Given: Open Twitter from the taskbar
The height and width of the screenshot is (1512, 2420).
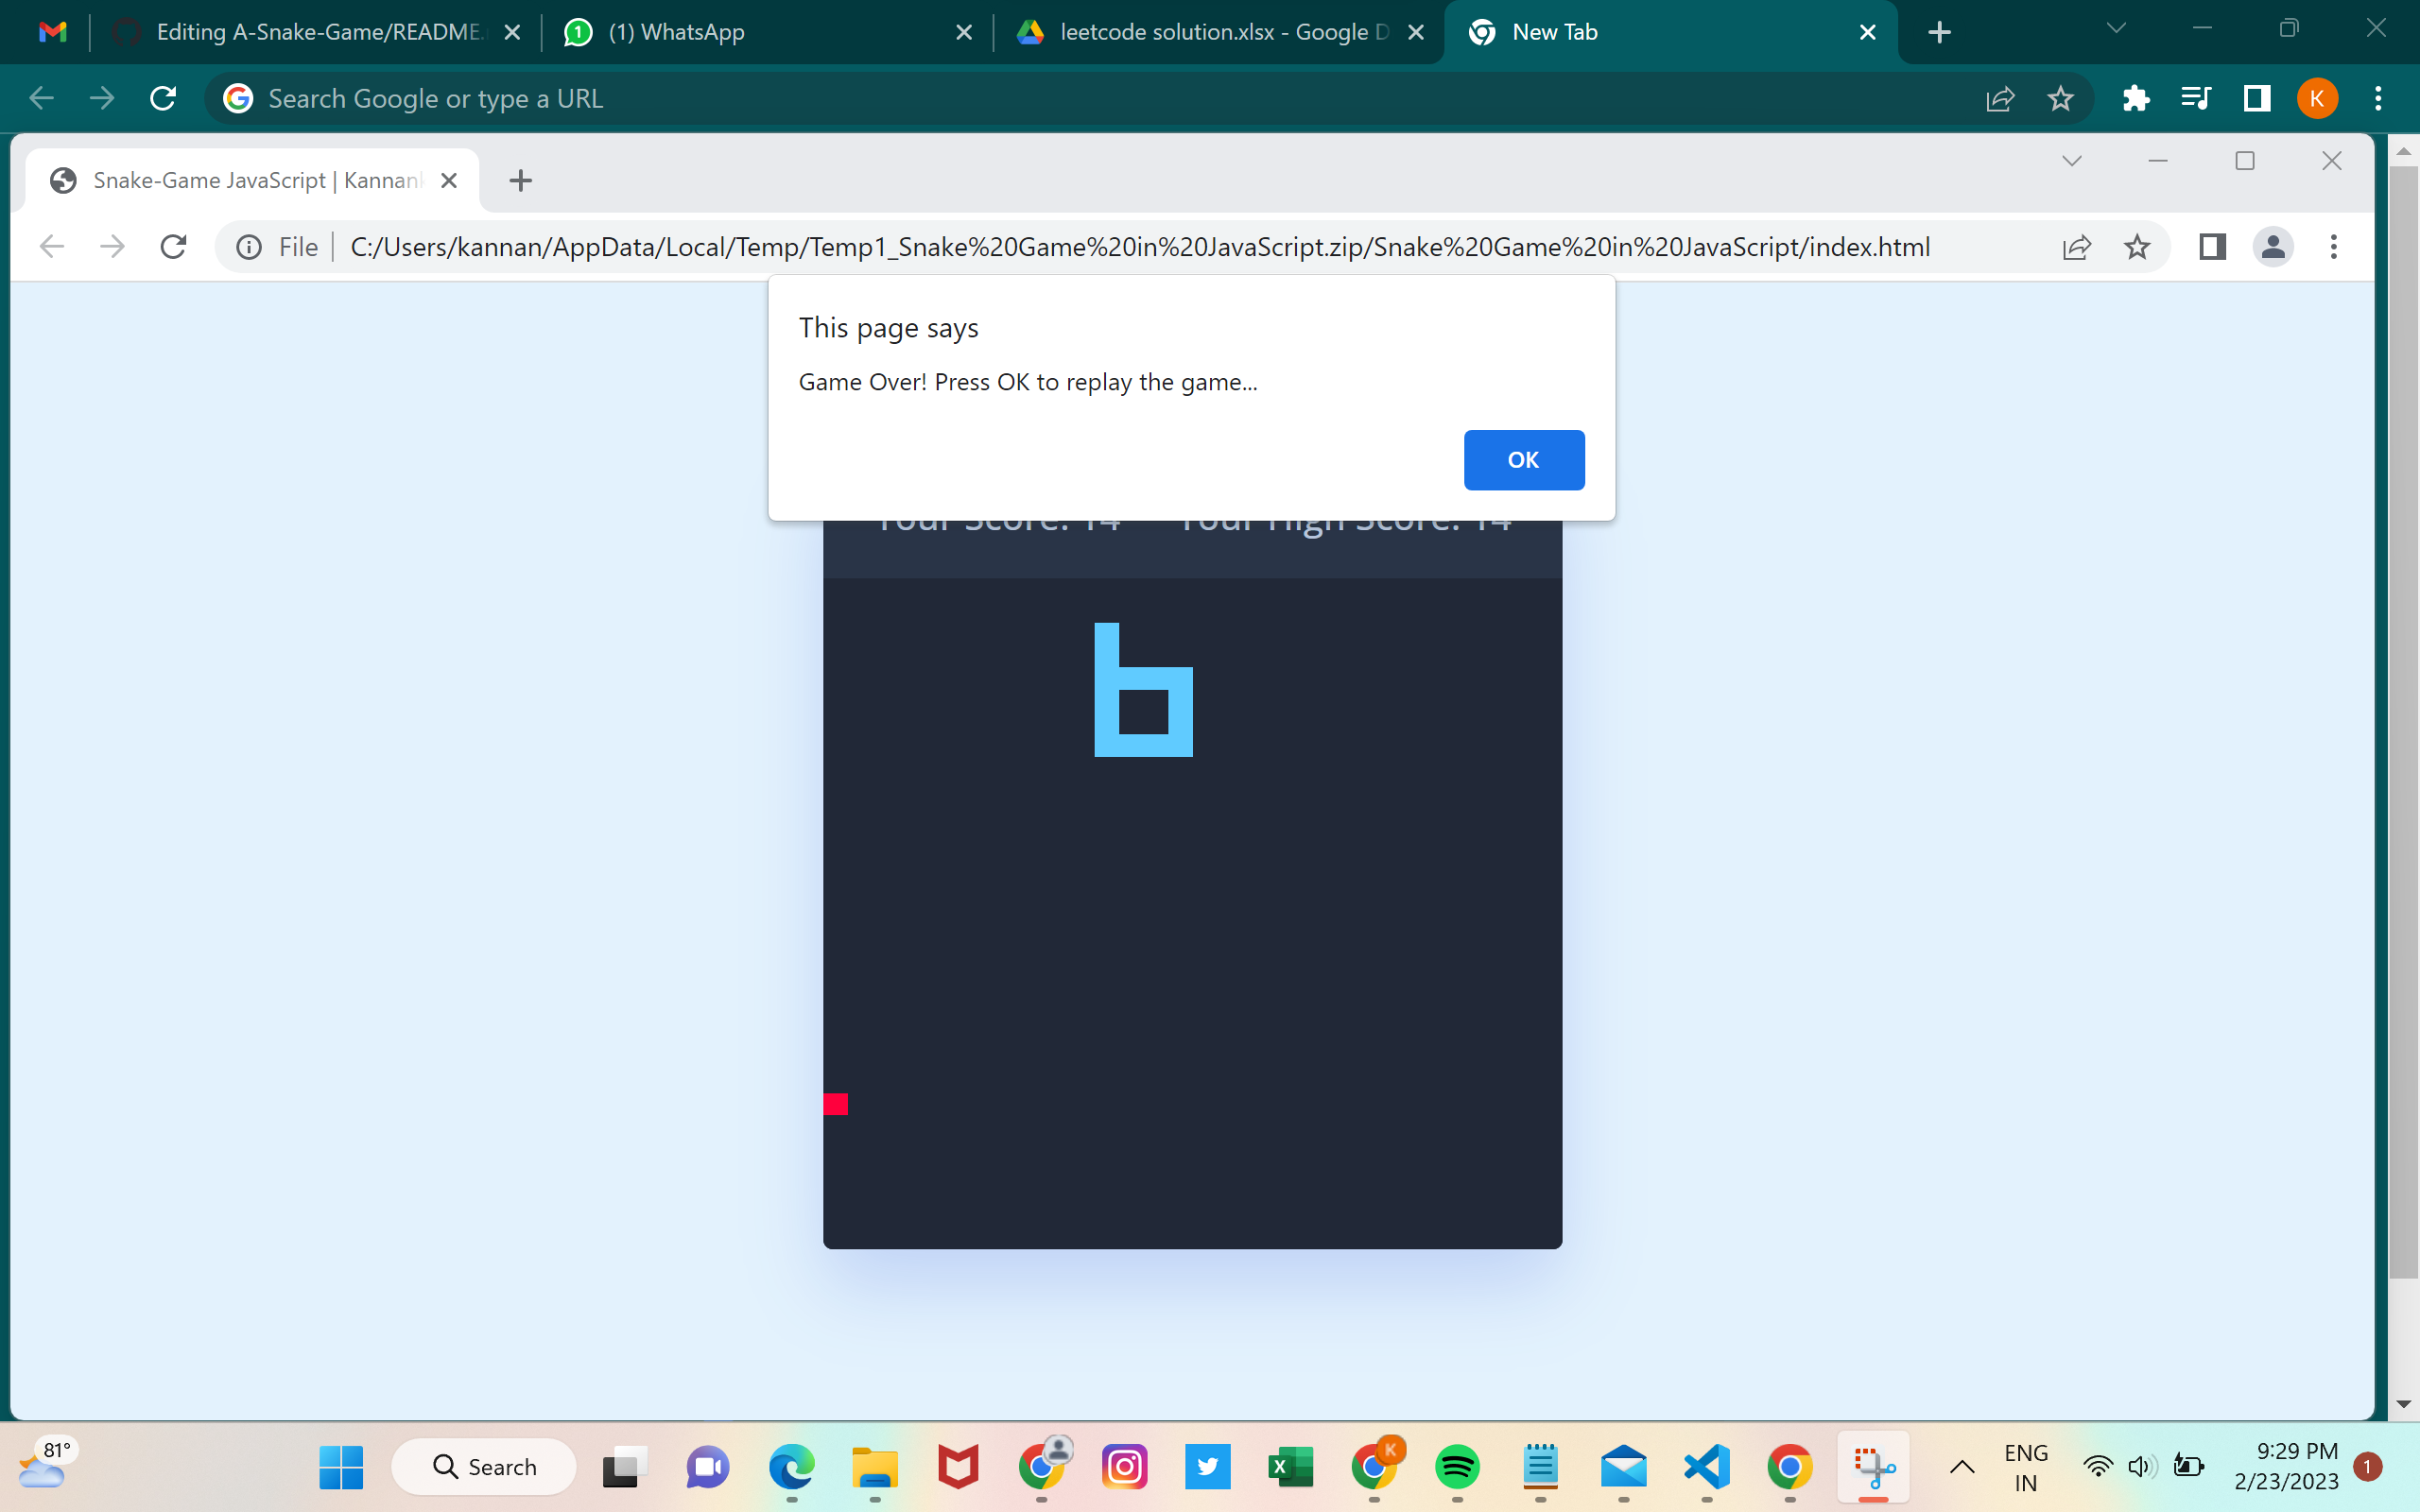Looking at the screenshot, I should (x=1207, y=1466).
